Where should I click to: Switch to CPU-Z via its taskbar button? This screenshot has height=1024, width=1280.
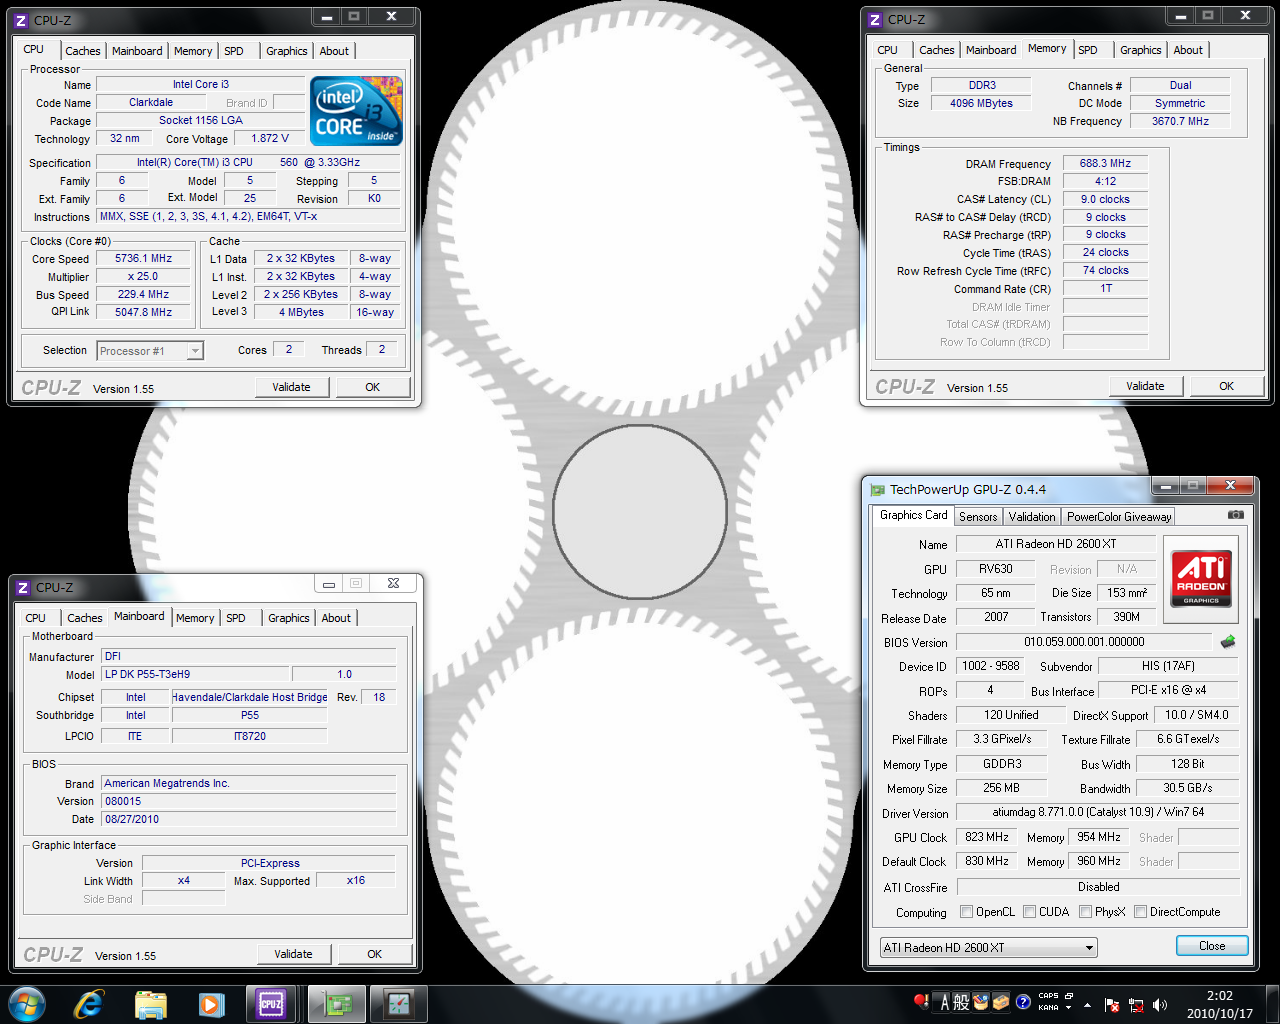pyautogui.click(x=271, y=1004)
